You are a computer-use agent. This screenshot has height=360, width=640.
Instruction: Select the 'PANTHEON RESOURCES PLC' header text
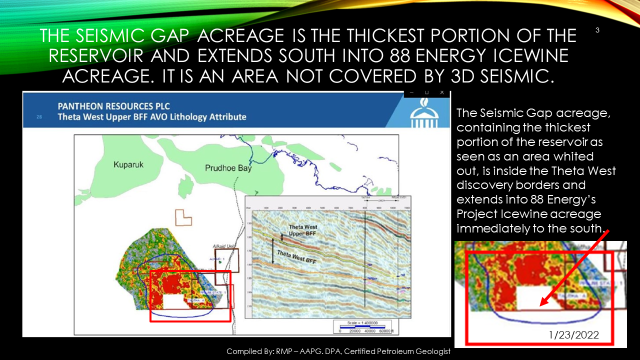113,106
